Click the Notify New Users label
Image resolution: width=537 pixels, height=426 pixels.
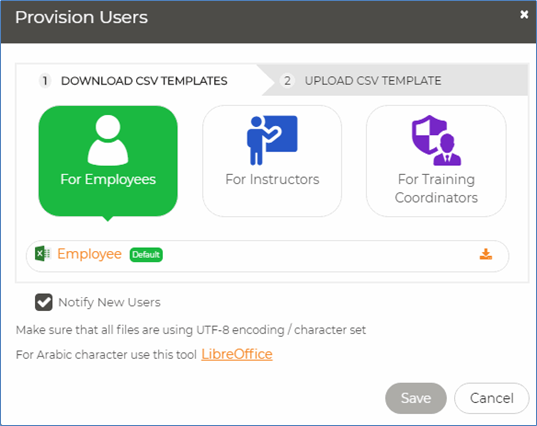point(109,302)
